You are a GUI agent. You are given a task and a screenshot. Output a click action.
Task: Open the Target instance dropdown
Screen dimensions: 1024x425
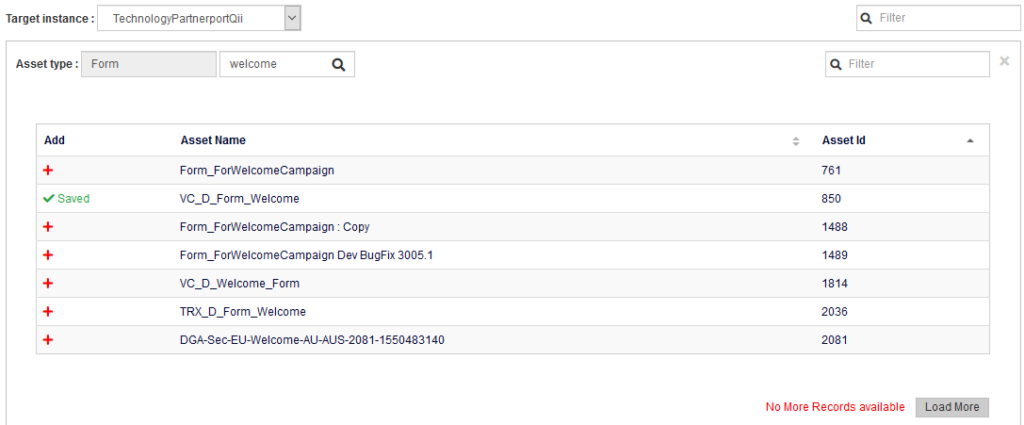(x=291, y=18)
